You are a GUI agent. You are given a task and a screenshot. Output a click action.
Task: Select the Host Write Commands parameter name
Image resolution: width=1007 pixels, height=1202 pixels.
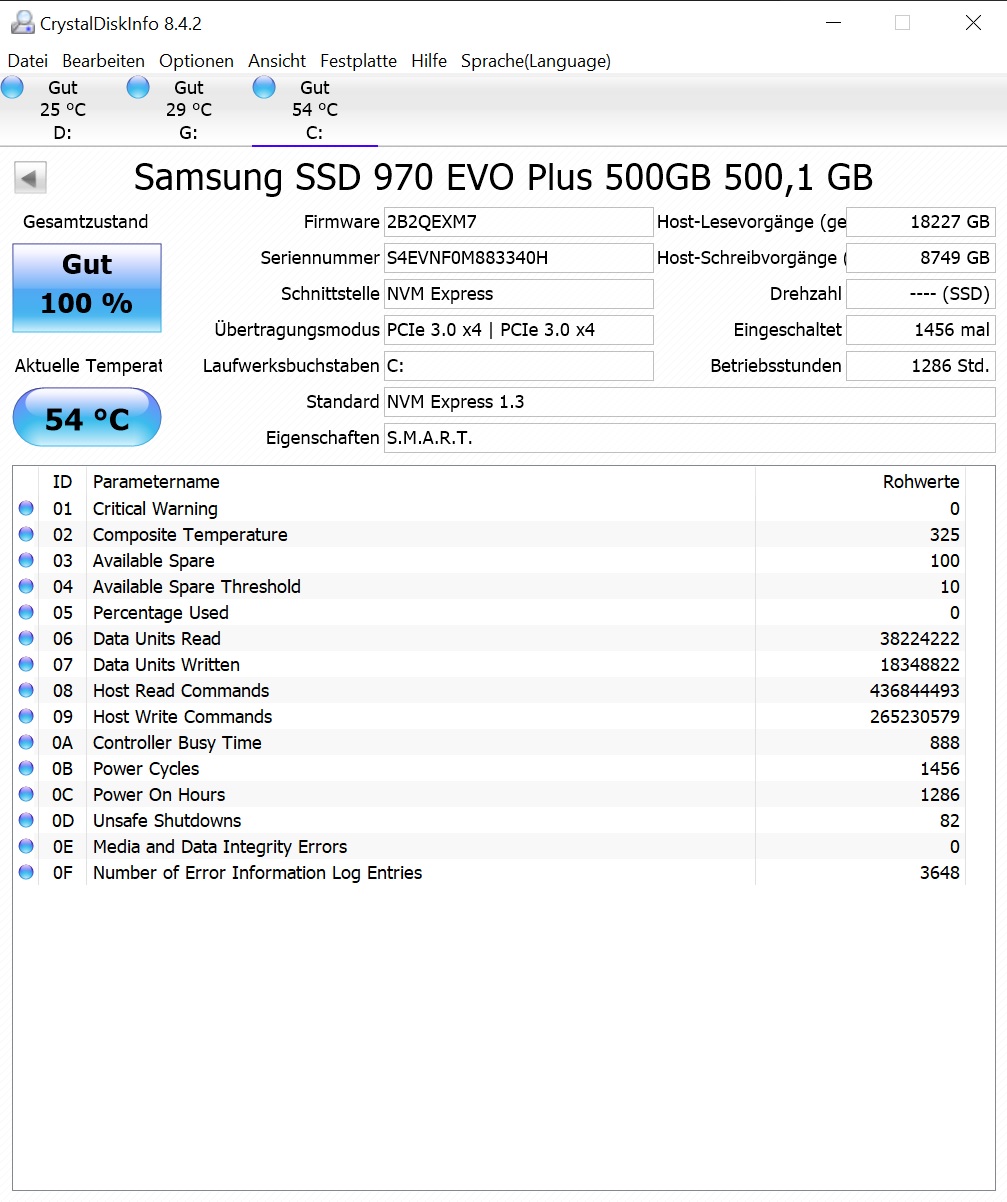point(182,717)
